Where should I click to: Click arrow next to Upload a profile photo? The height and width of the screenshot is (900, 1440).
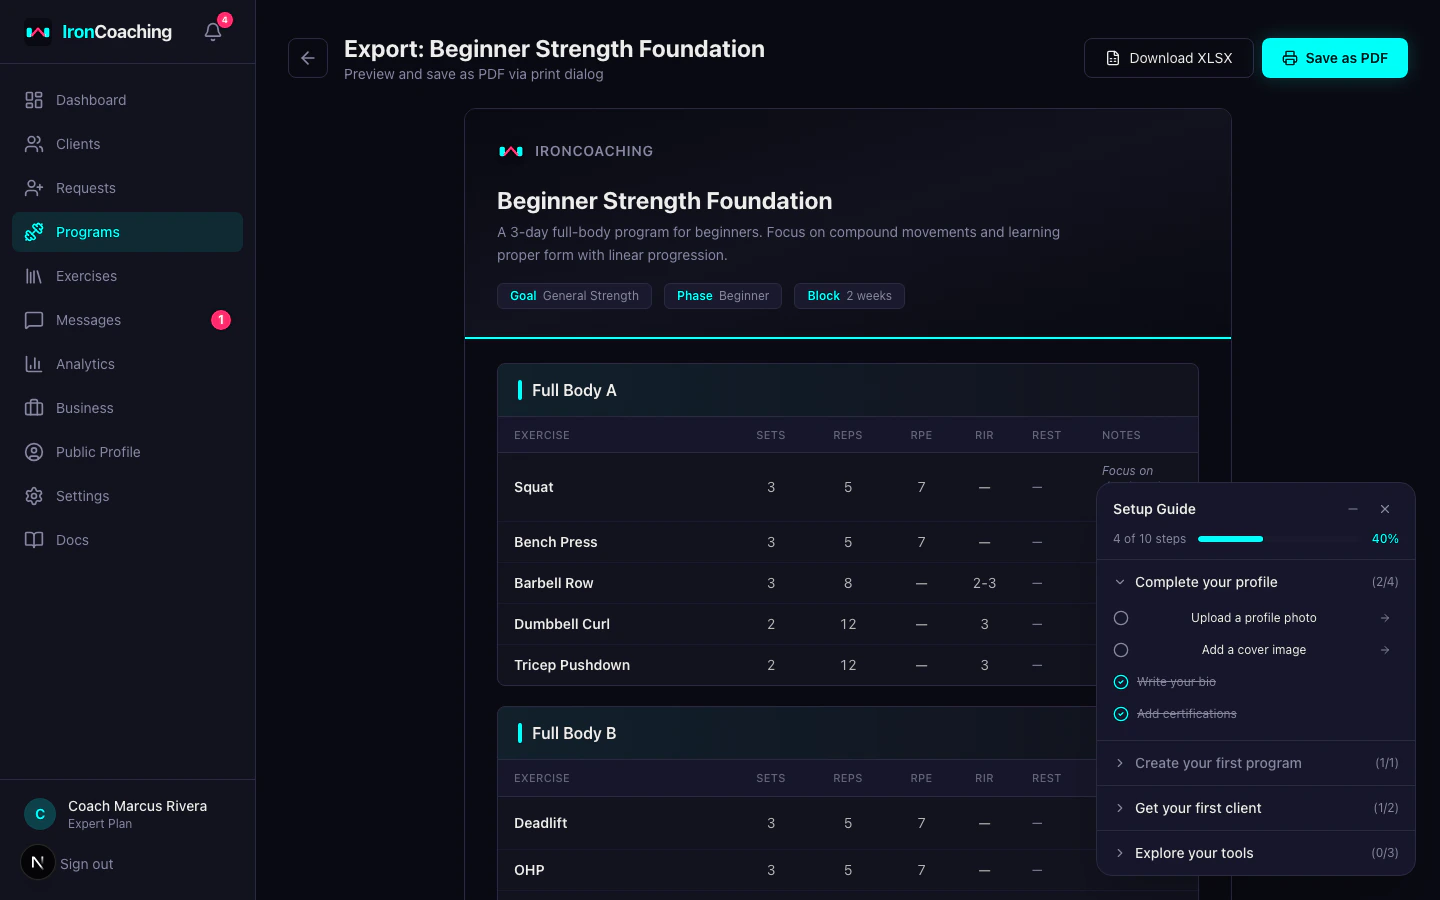click(1385, 618)
